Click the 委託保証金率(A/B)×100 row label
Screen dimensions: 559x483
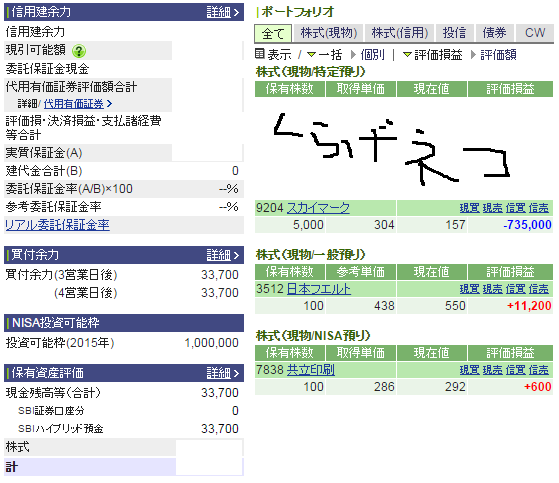point(69,189)
